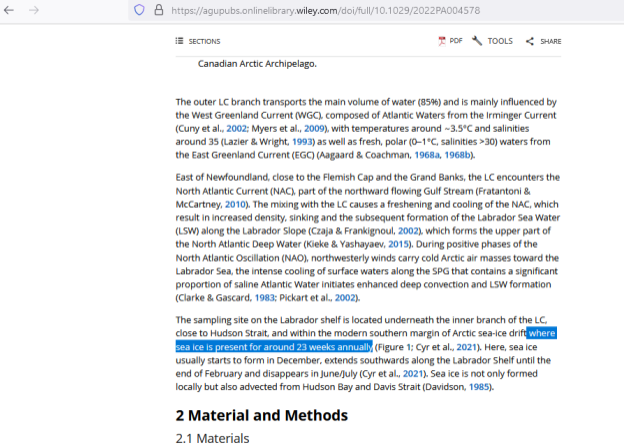Open the Lazier & Wright 1993 citation
This screenshot has height=446, width=624.
[x=302, y=142]
